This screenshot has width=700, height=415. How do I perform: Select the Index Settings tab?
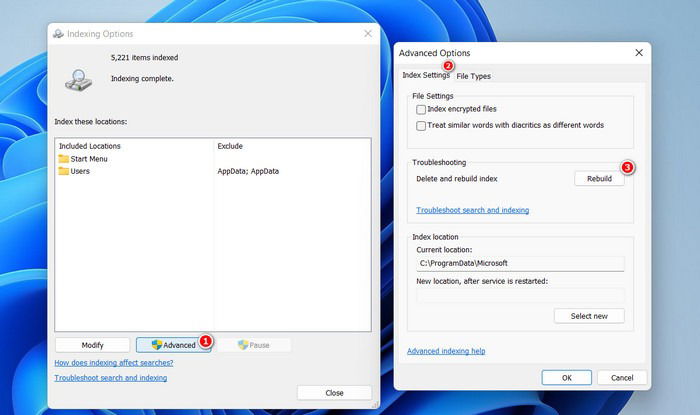426,75
